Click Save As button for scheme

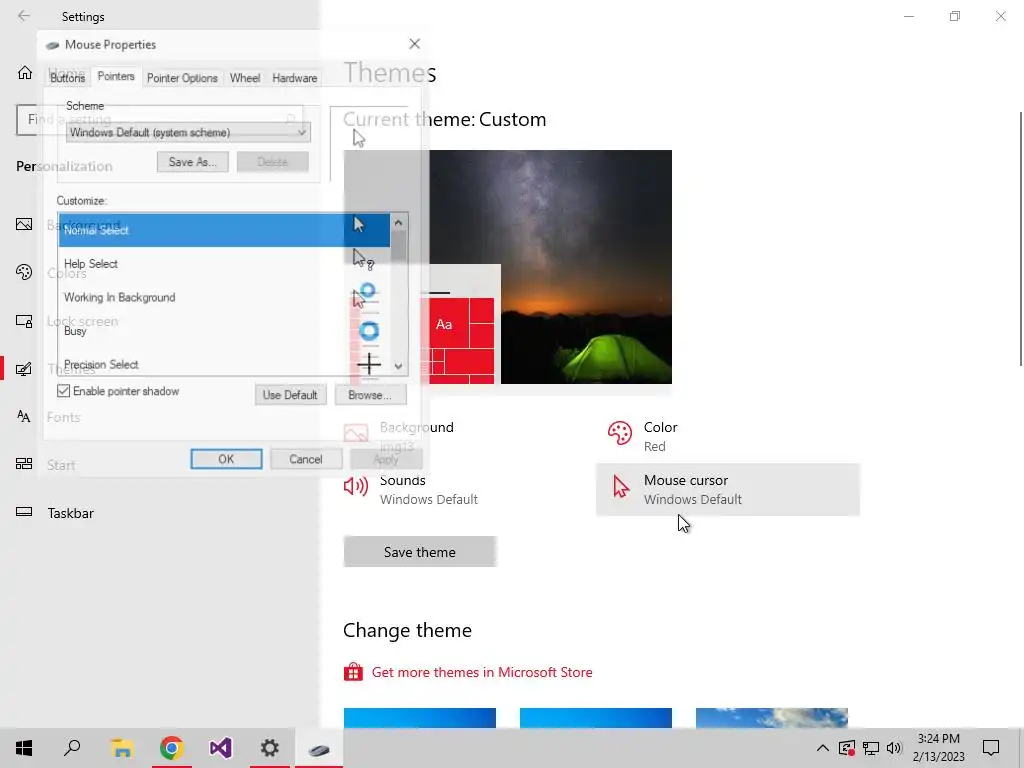[193, 161]
